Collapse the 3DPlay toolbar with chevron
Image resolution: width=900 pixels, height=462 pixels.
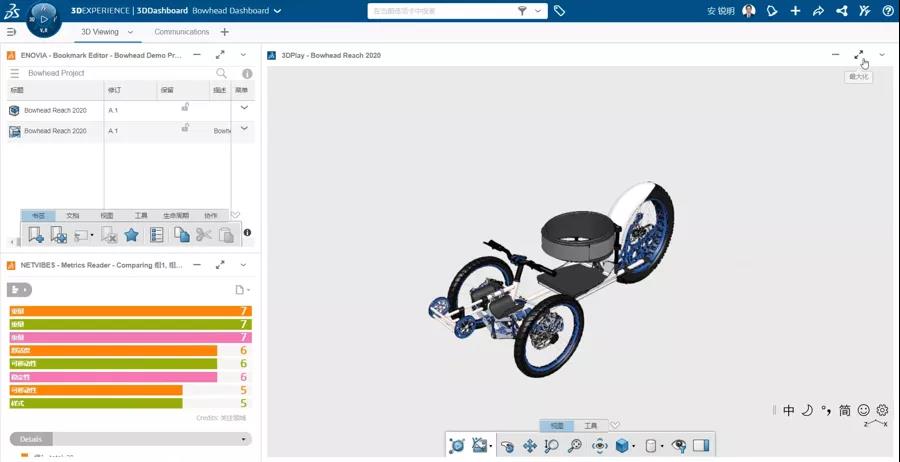click(x=615, y=425)
